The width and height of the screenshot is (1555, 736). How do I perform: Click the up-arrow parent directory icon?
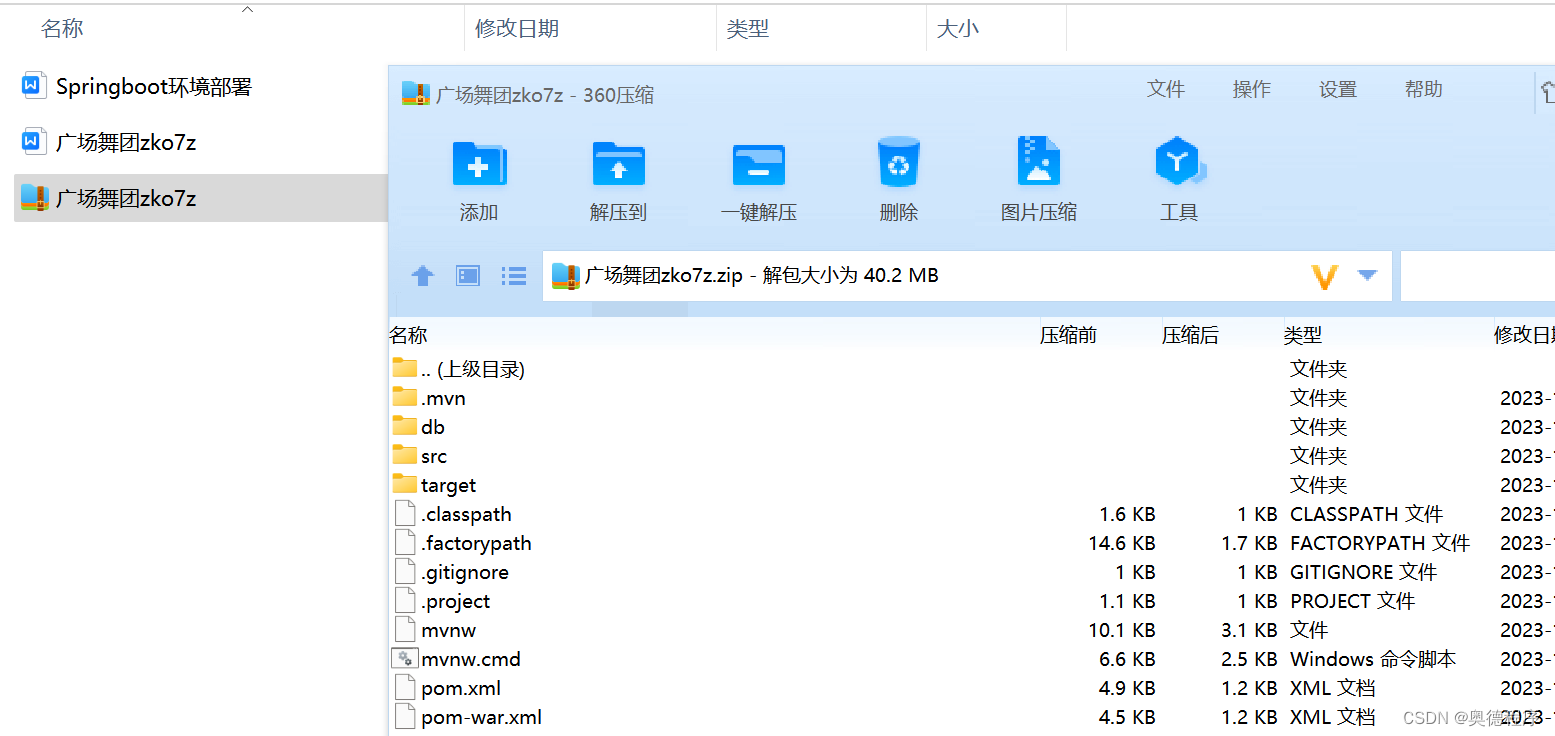point(421,276)
